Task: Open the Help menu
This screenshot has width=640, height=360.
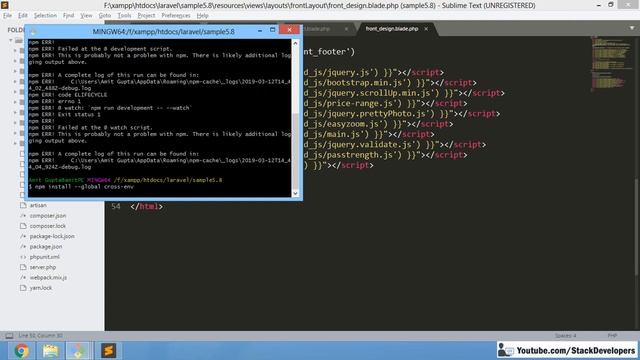Action: [x=202, y=16]
